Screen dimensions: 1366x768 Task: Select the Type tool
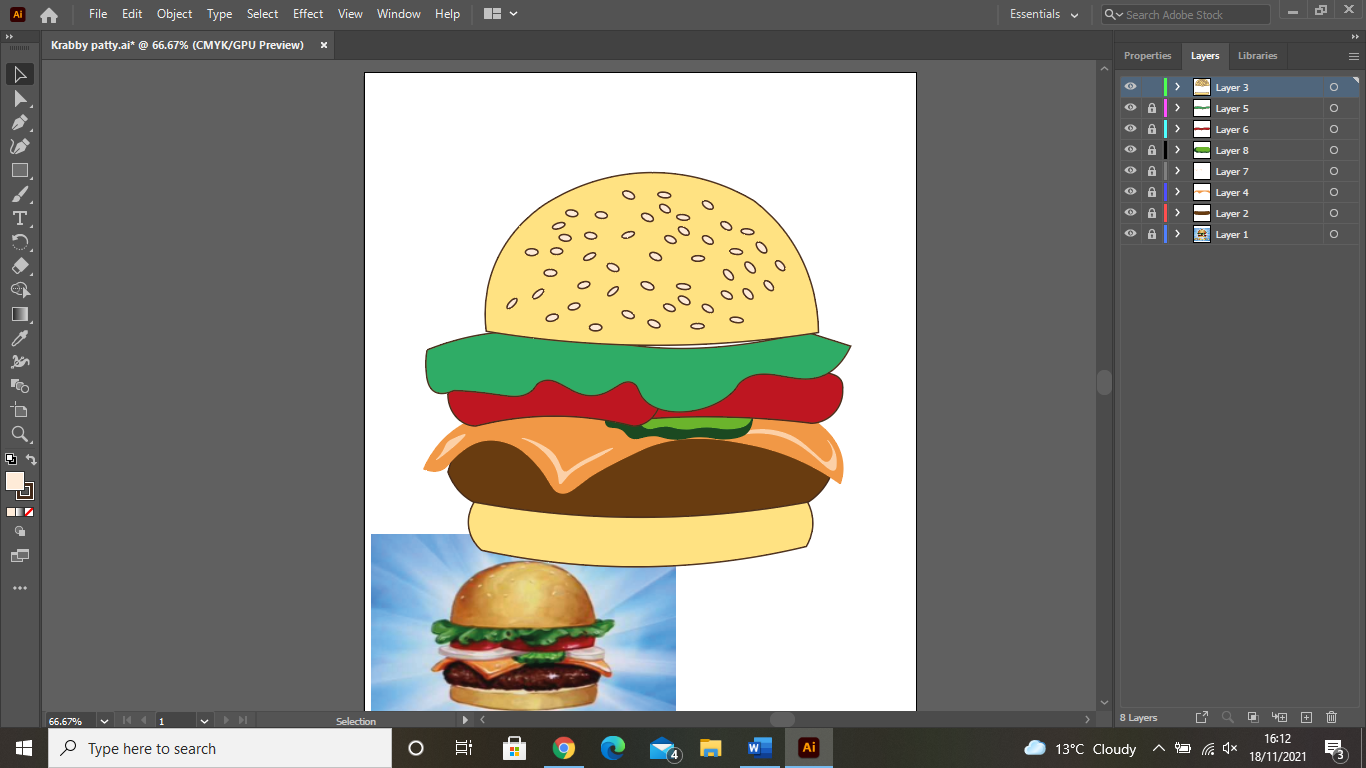[x=20, y=219]
